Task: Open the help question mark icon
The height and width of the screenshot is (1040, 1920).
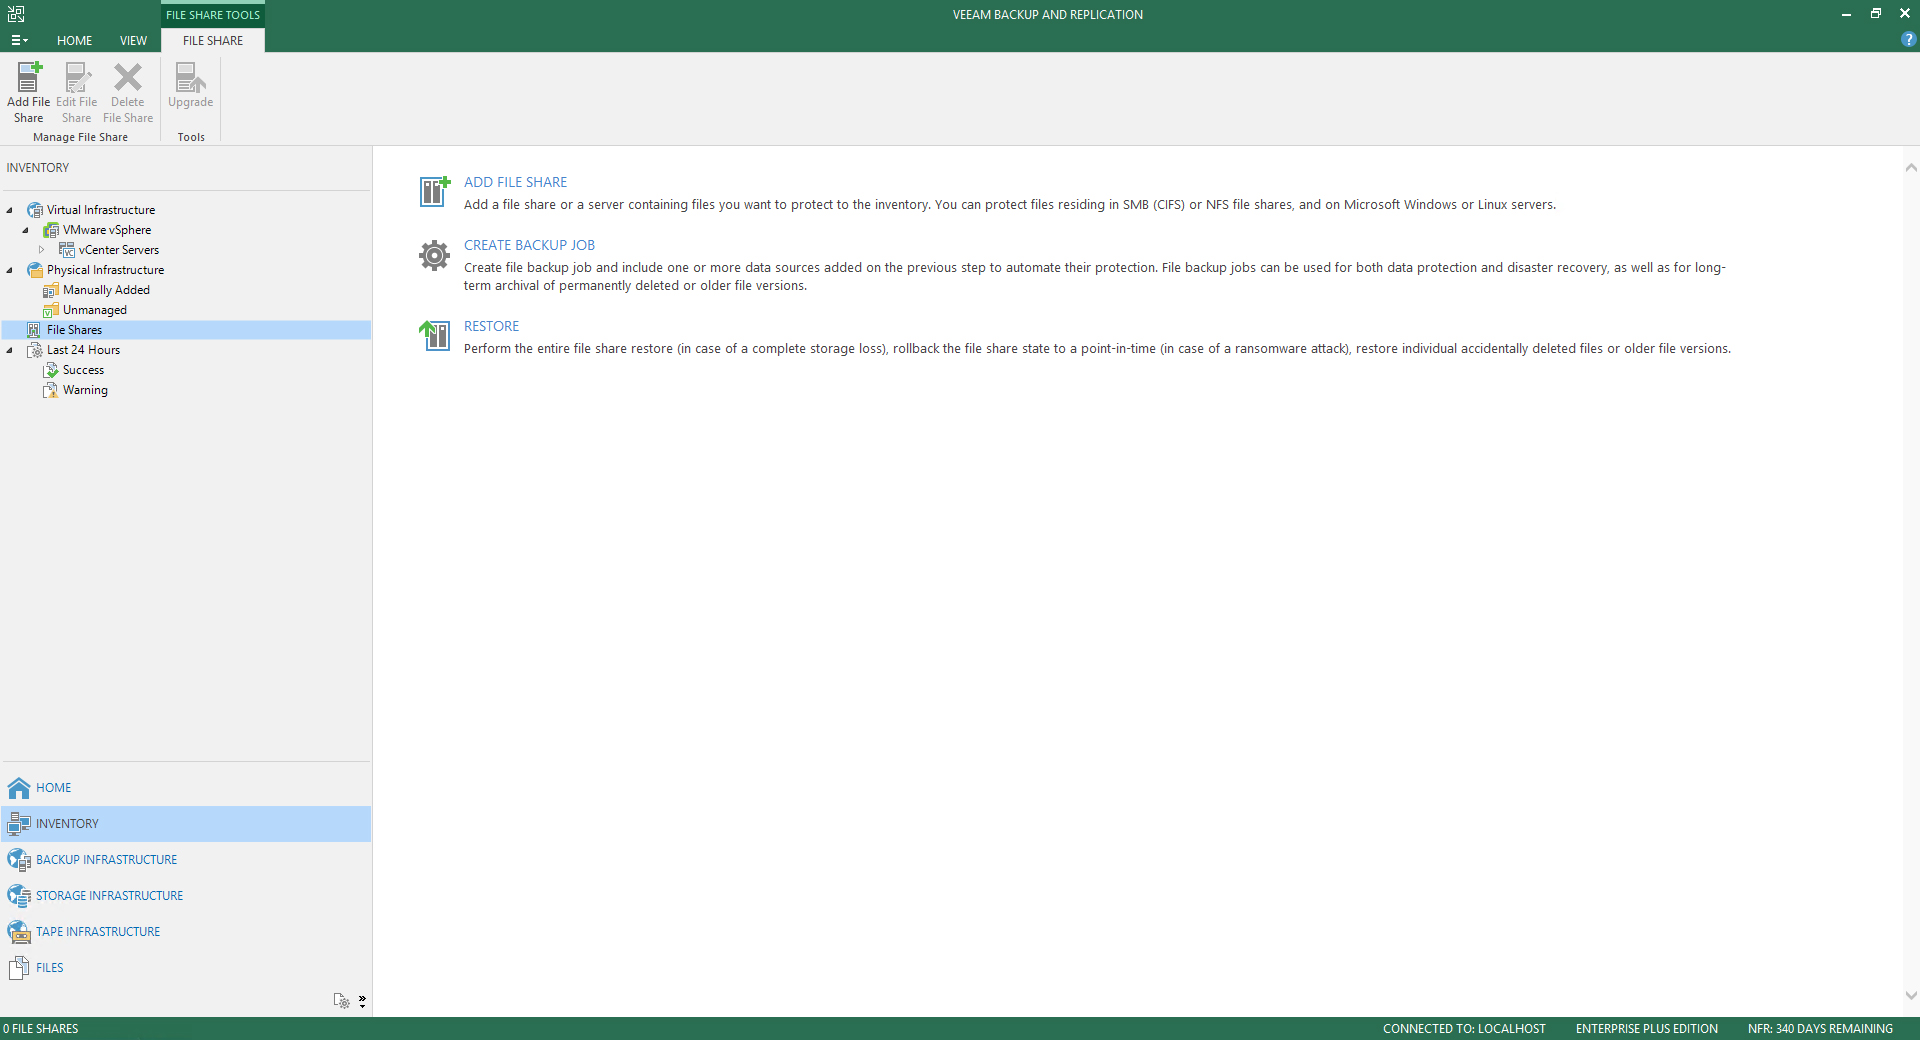Action: (x=1908, y=40)
